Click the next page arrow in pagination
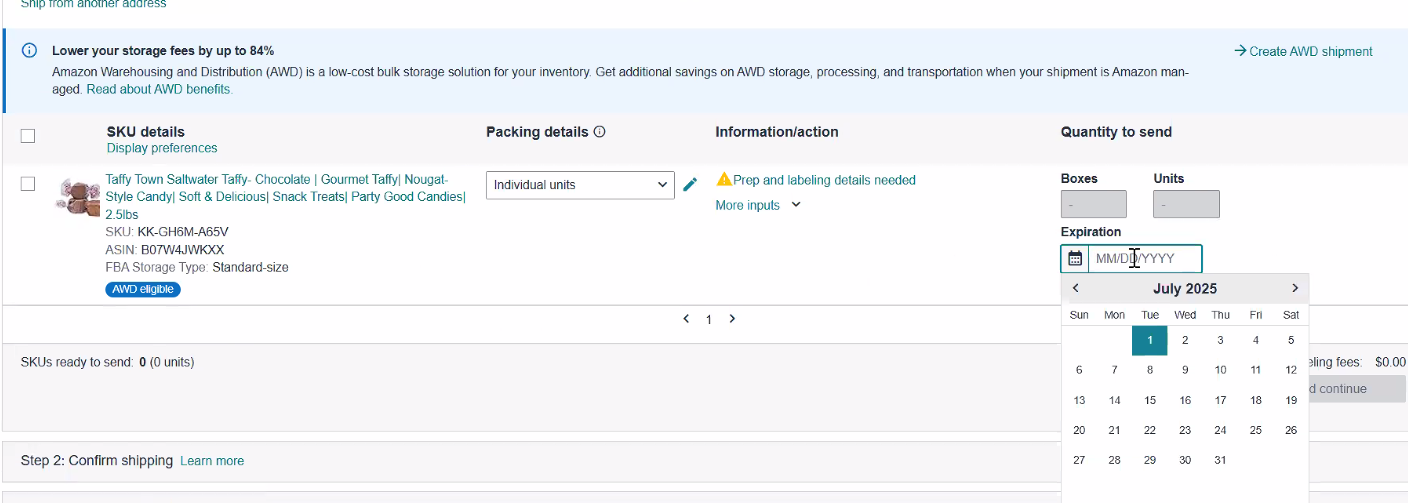Viewport: 1408px width, 503px height. [x=732, y=319]
